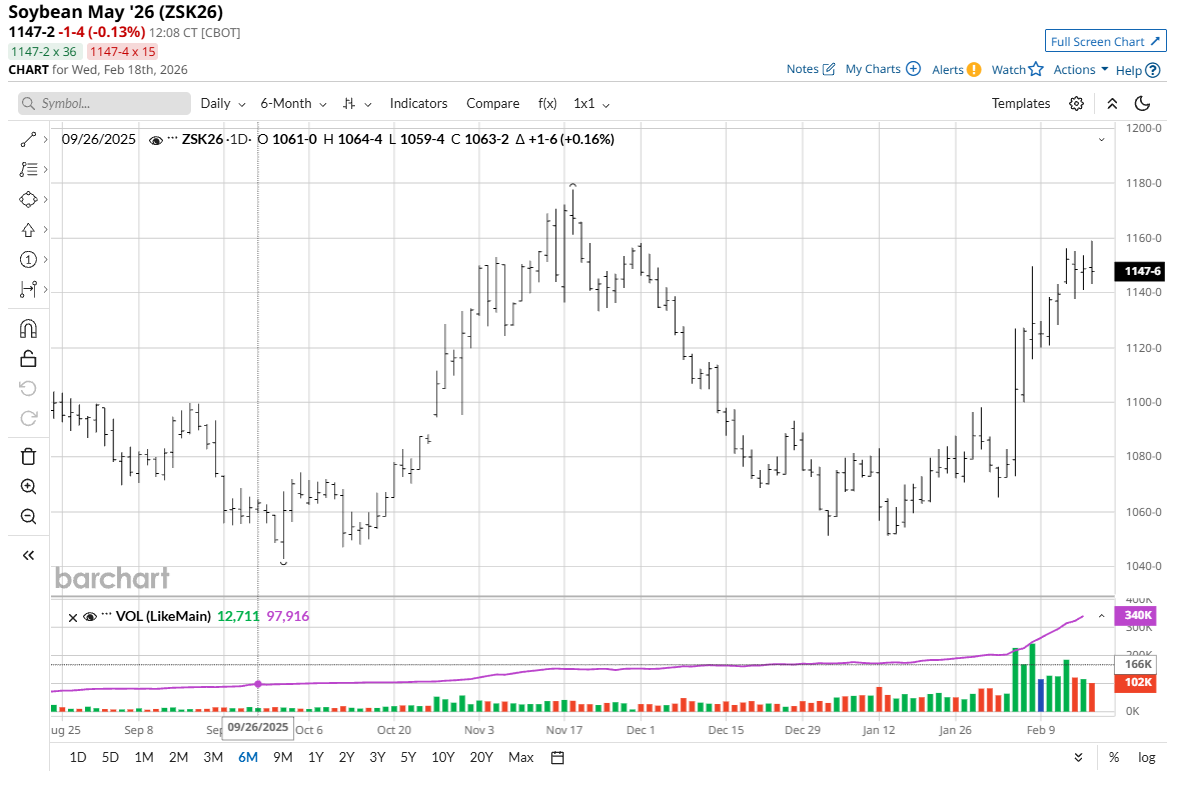Remove the VOL indicator with X
The height and width of the screenshot is (786, 1177).
[73, 618]
